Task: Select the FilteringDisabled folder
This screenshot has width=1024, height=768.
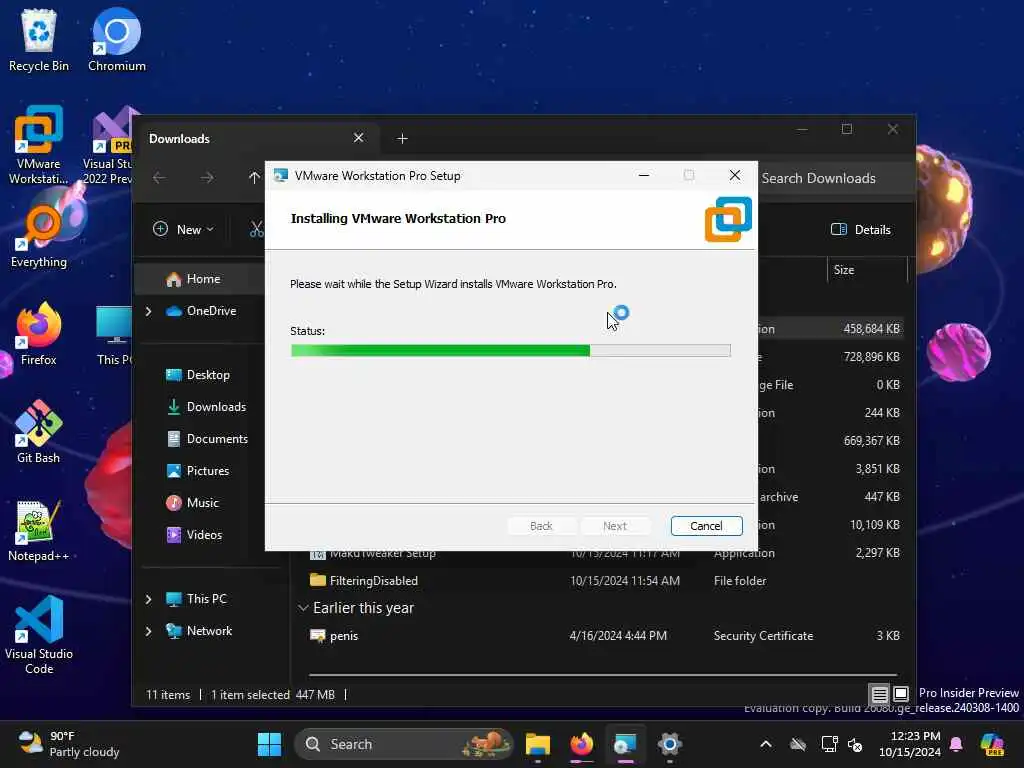Action: click(x=604, y=581)
